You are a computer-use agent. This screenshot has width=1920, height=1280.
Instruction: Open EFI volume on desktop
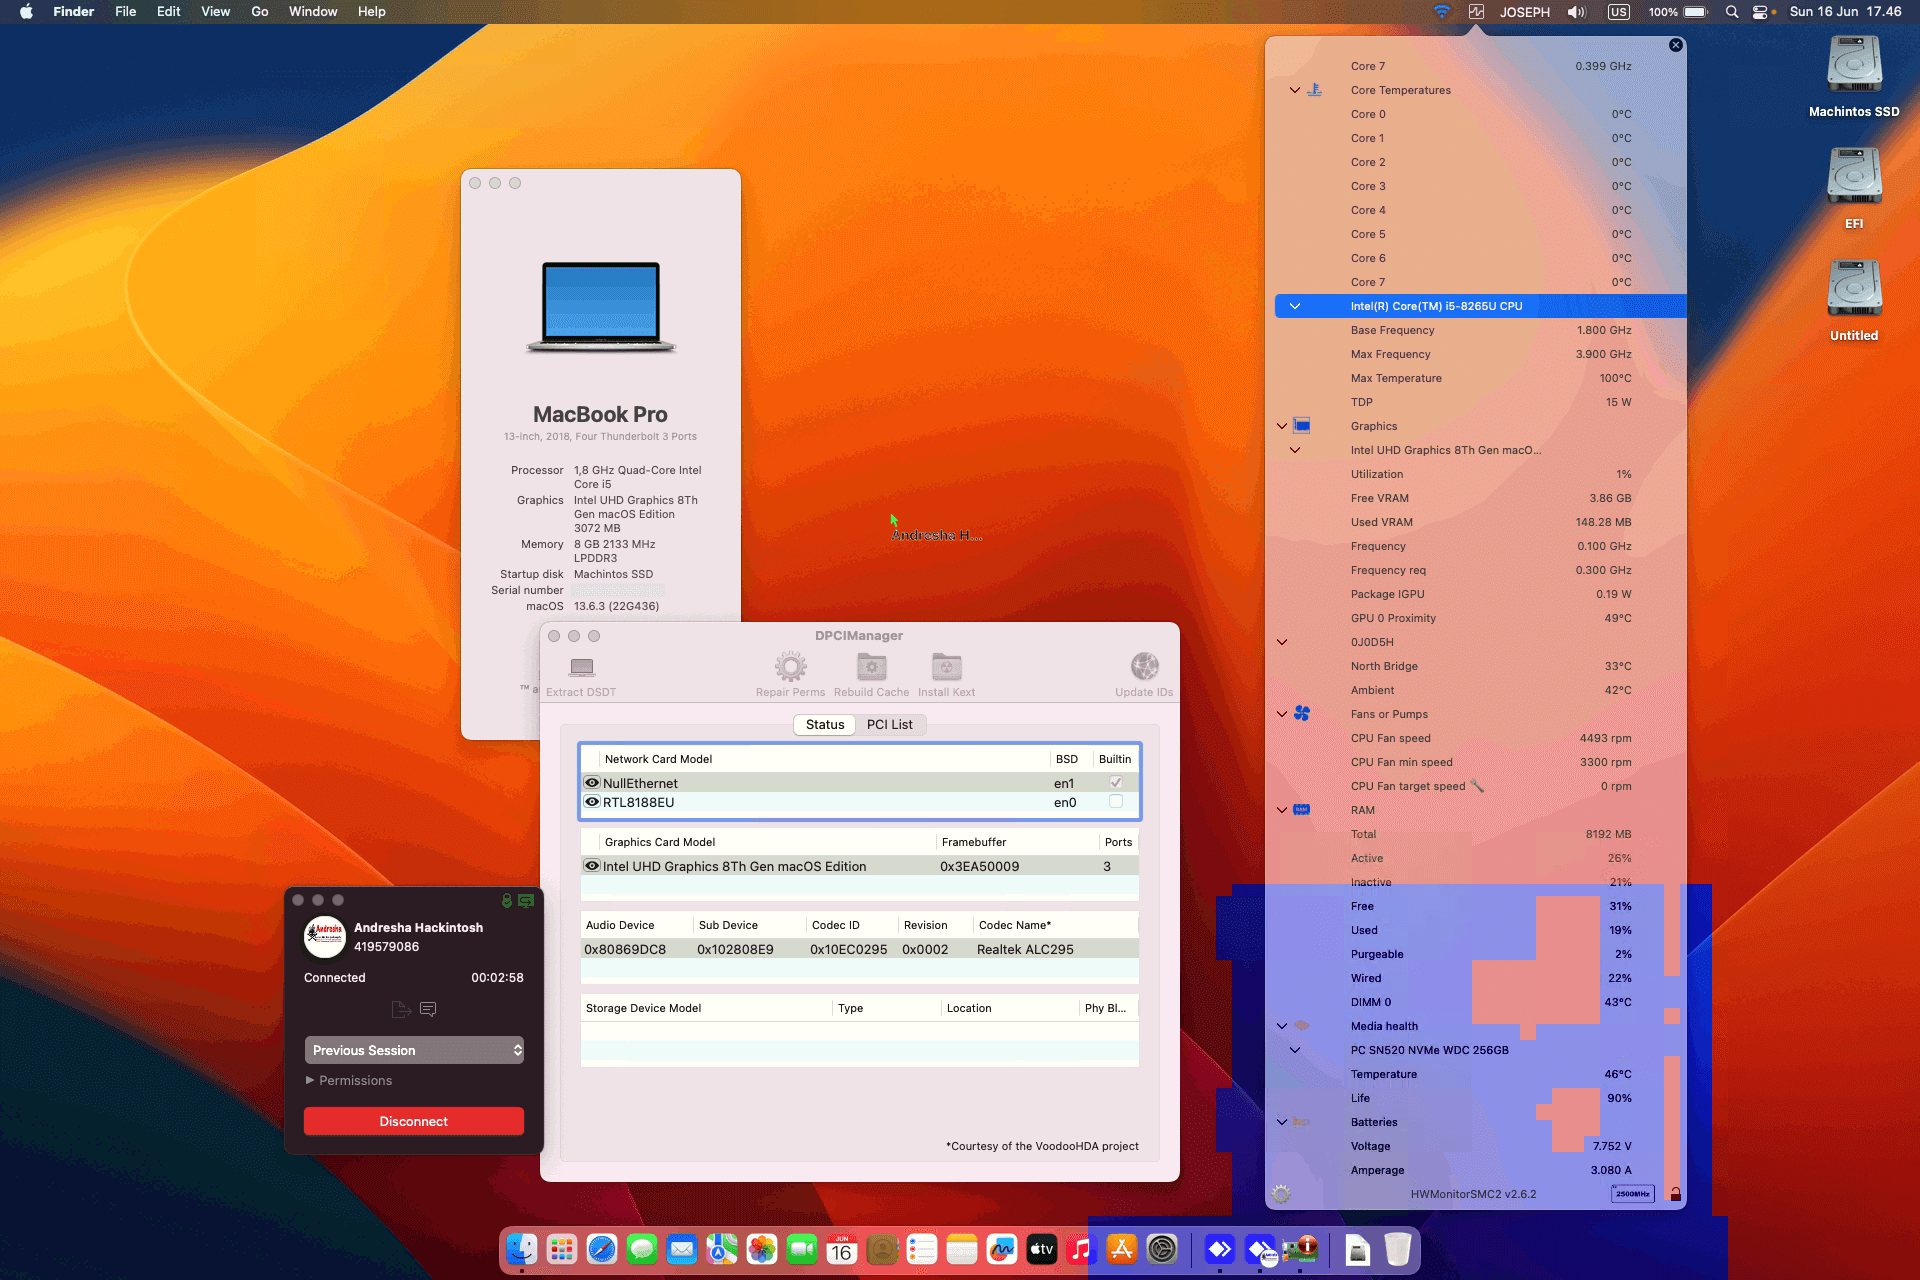(1854, 188)
